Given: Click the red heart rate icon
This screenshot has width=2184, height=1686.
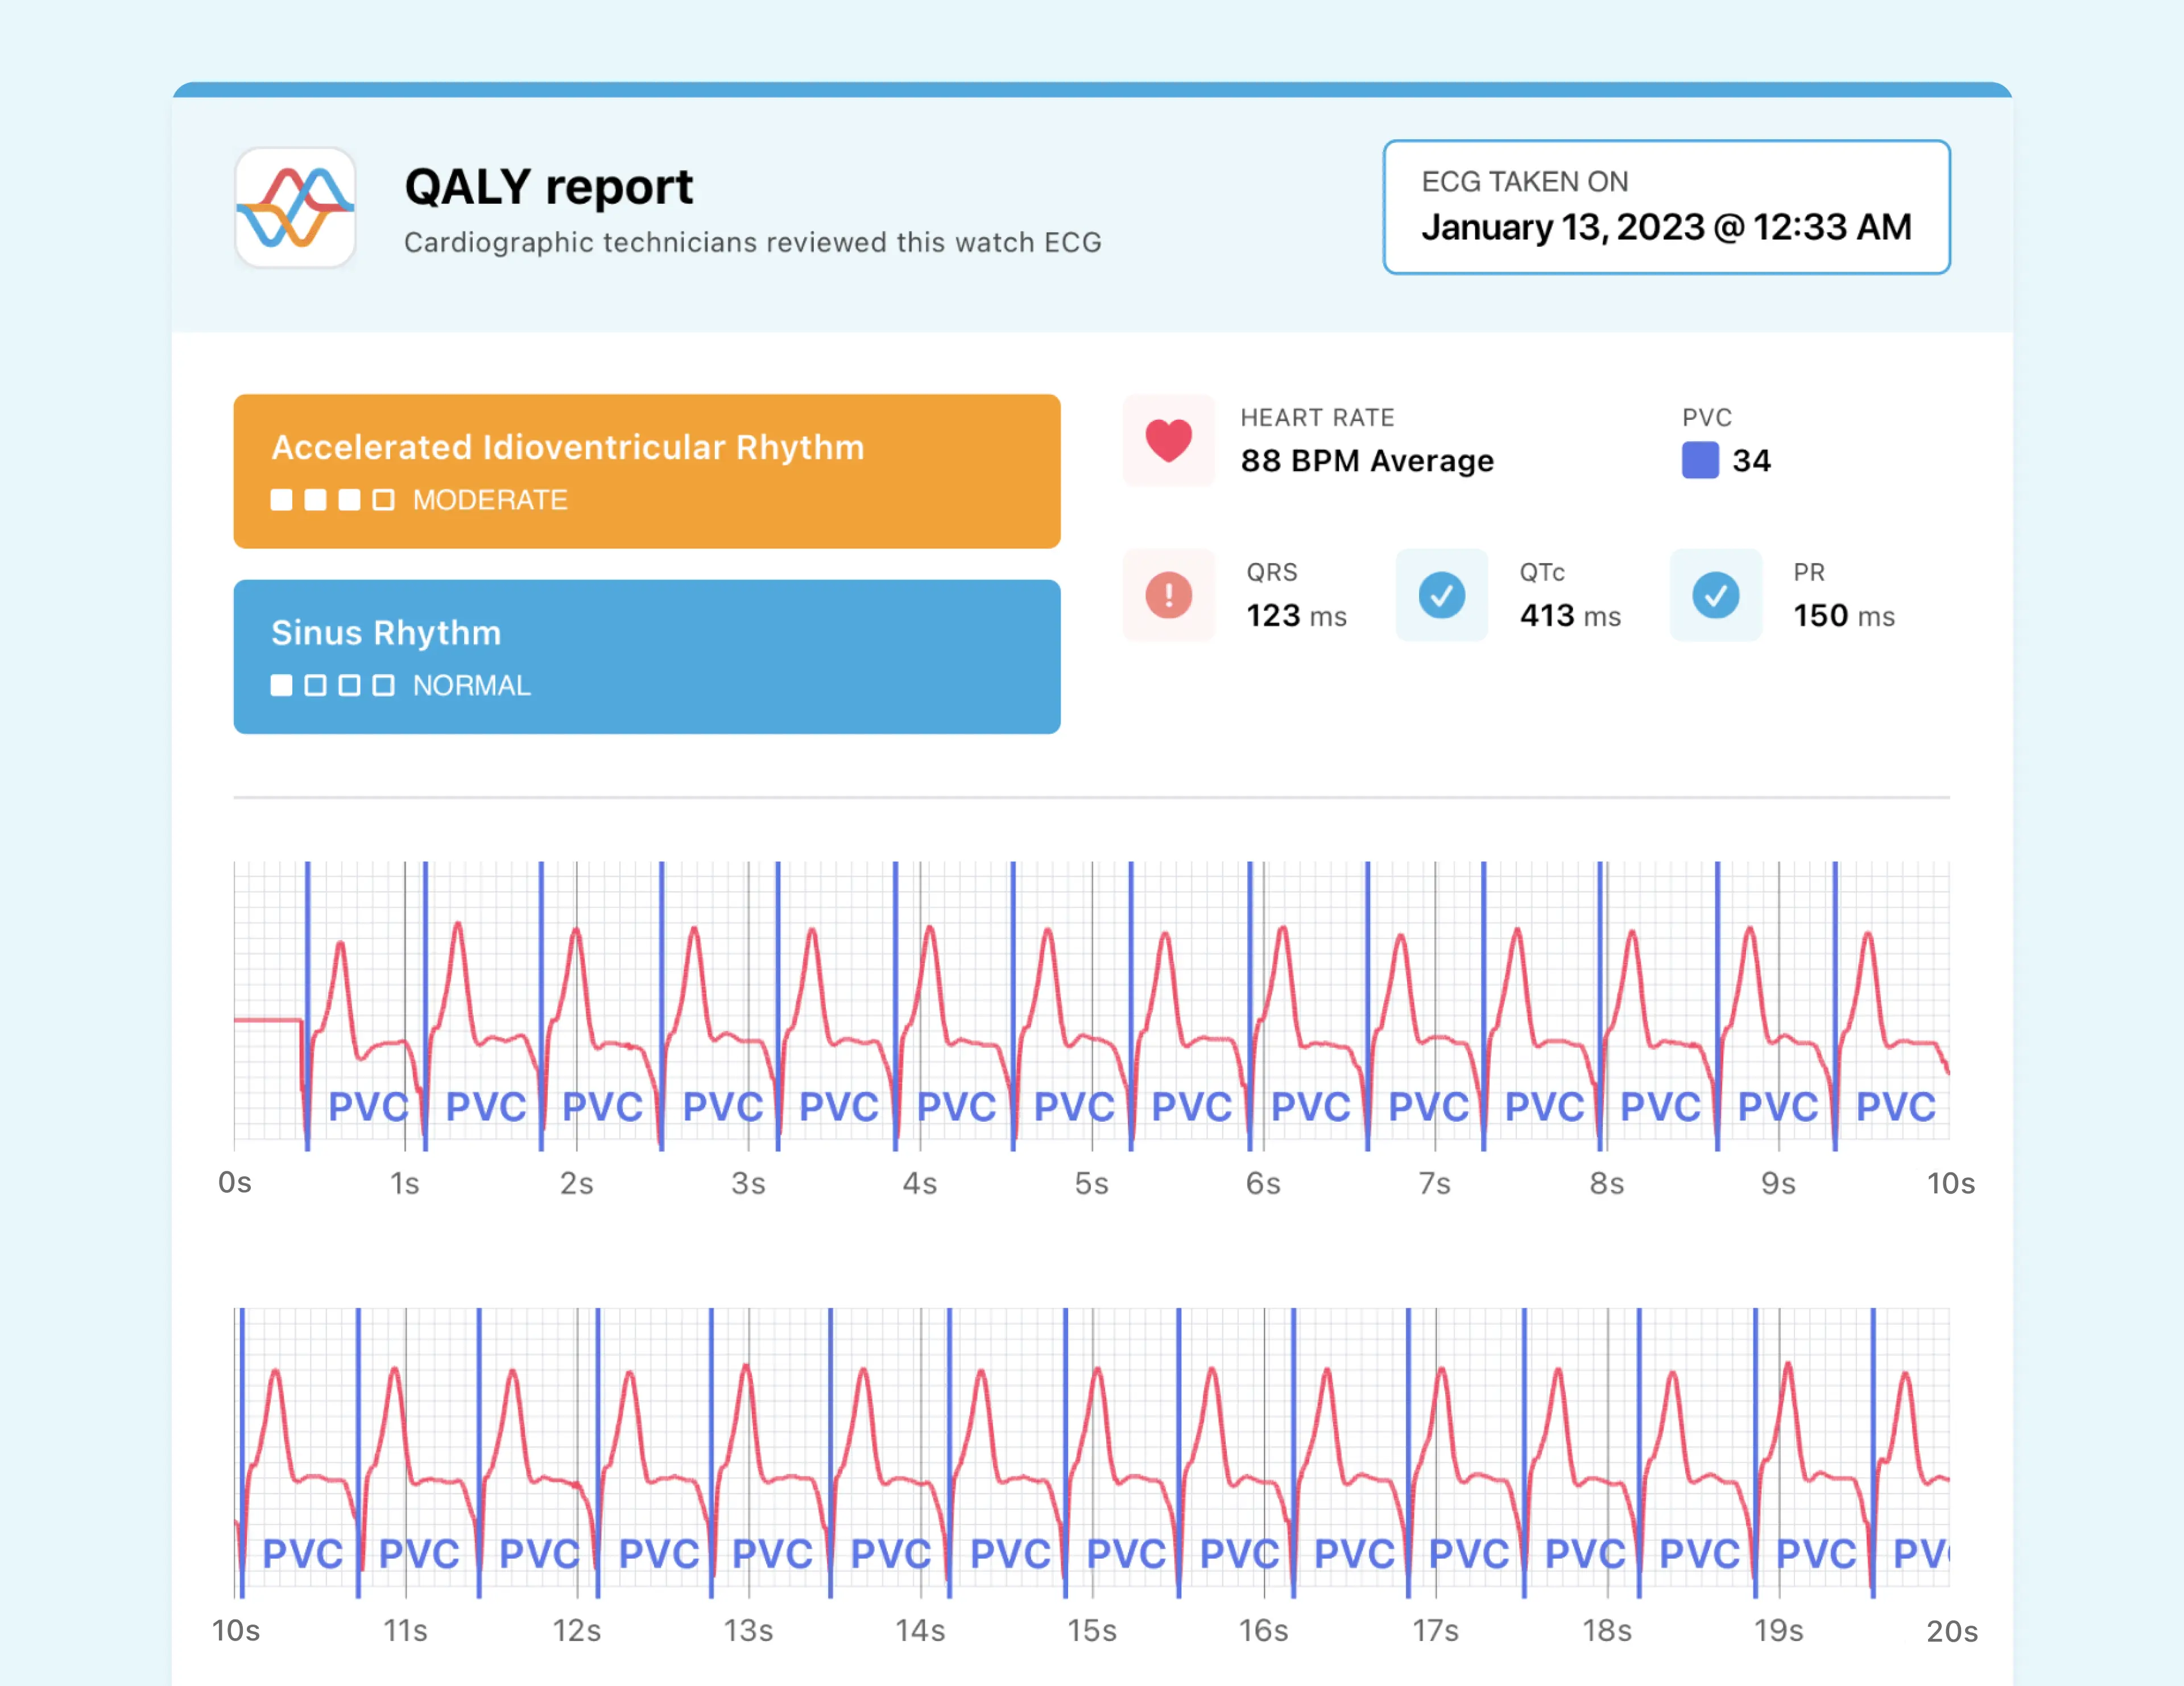Looking at the screenshot, I should pos(1168,440).
